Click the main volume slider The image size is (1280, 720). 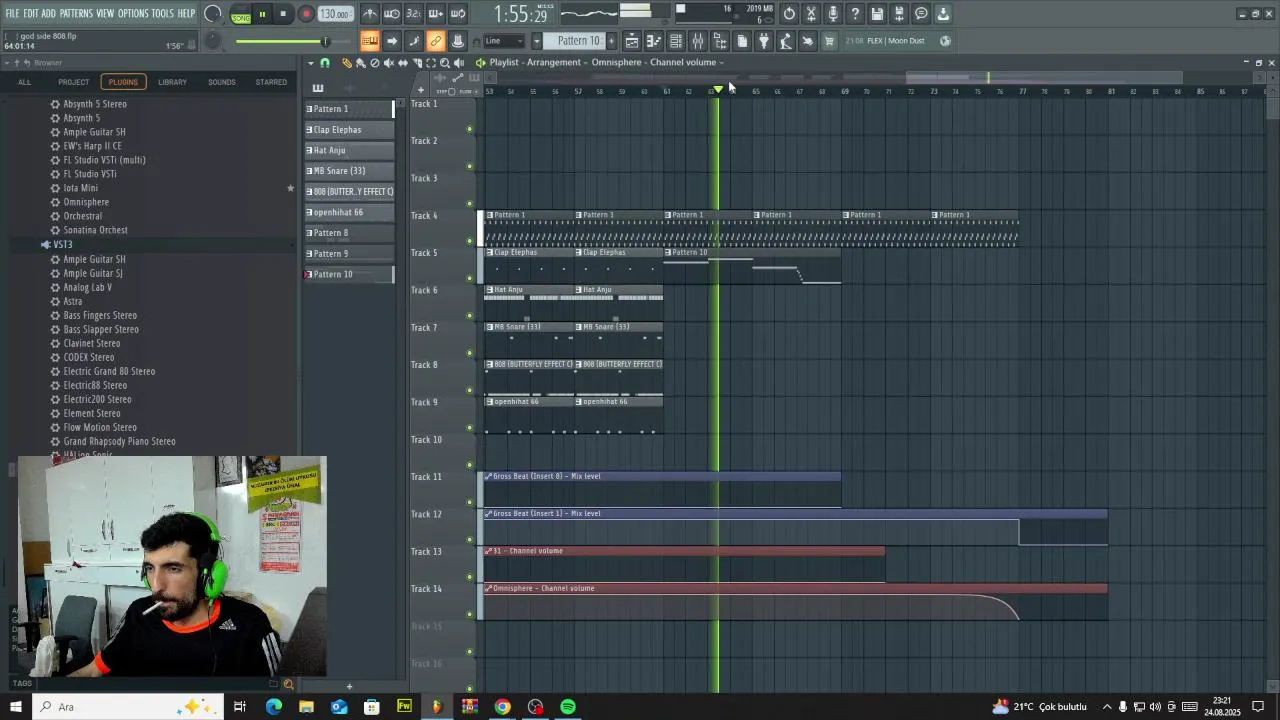283,41
